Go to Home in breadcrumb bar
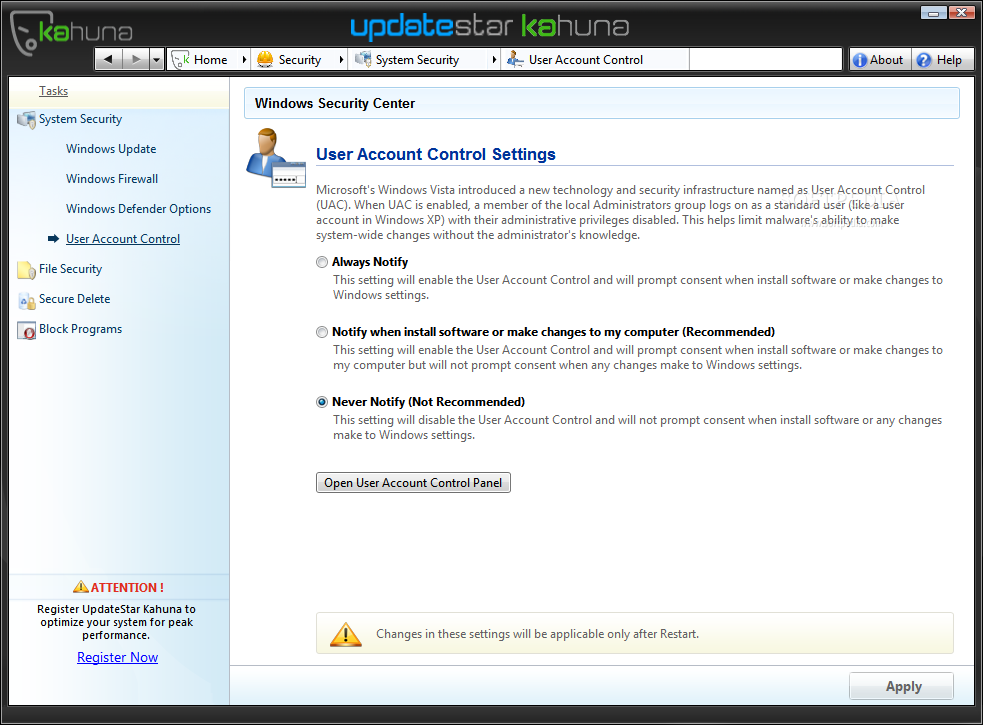The height and width of the screenshot is (725, 983). click(x=211, y=60)
